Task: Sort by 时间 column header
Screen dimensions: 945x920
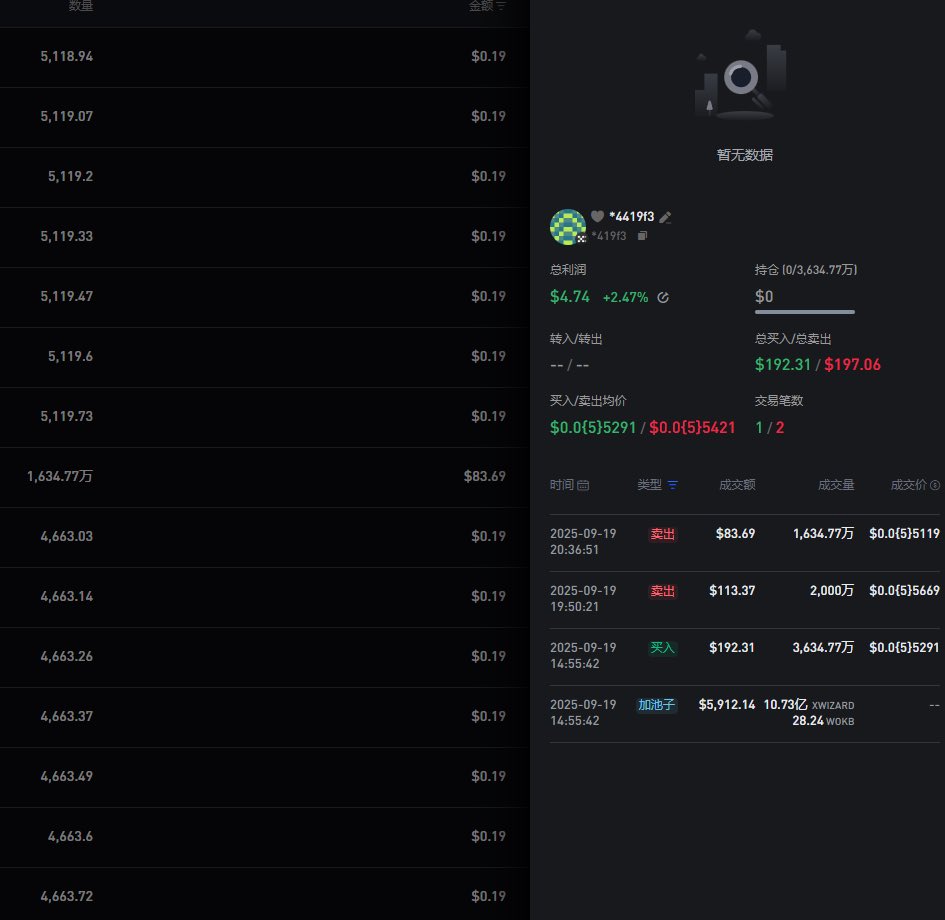Action: (x=562, y=485)
